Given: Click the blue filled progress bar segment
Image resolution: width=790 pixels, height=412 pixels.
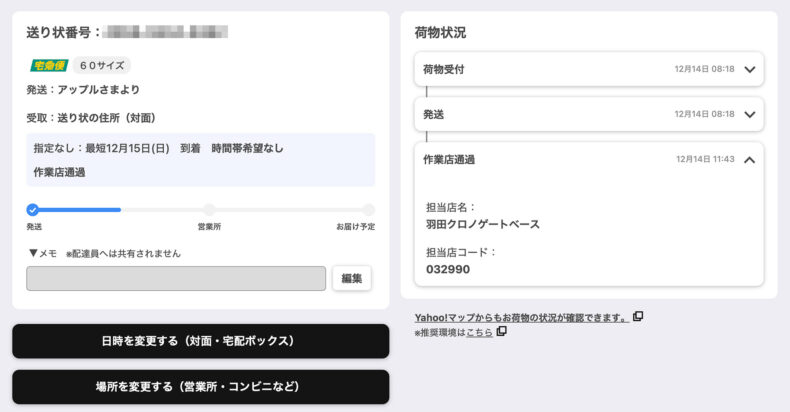Looking at the screenshot, I should (x=80, y=210).
